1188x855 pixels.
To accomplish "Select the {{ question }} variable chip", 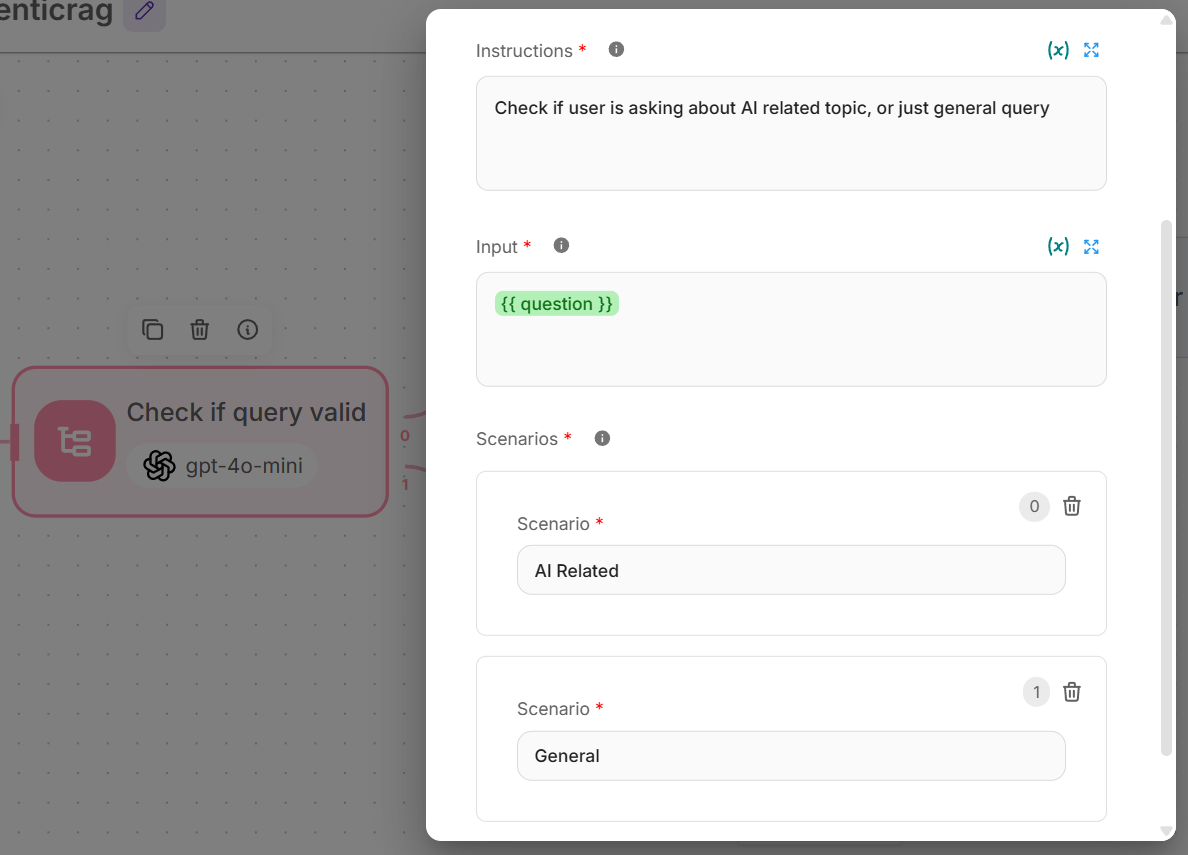I will pos(557,304).
